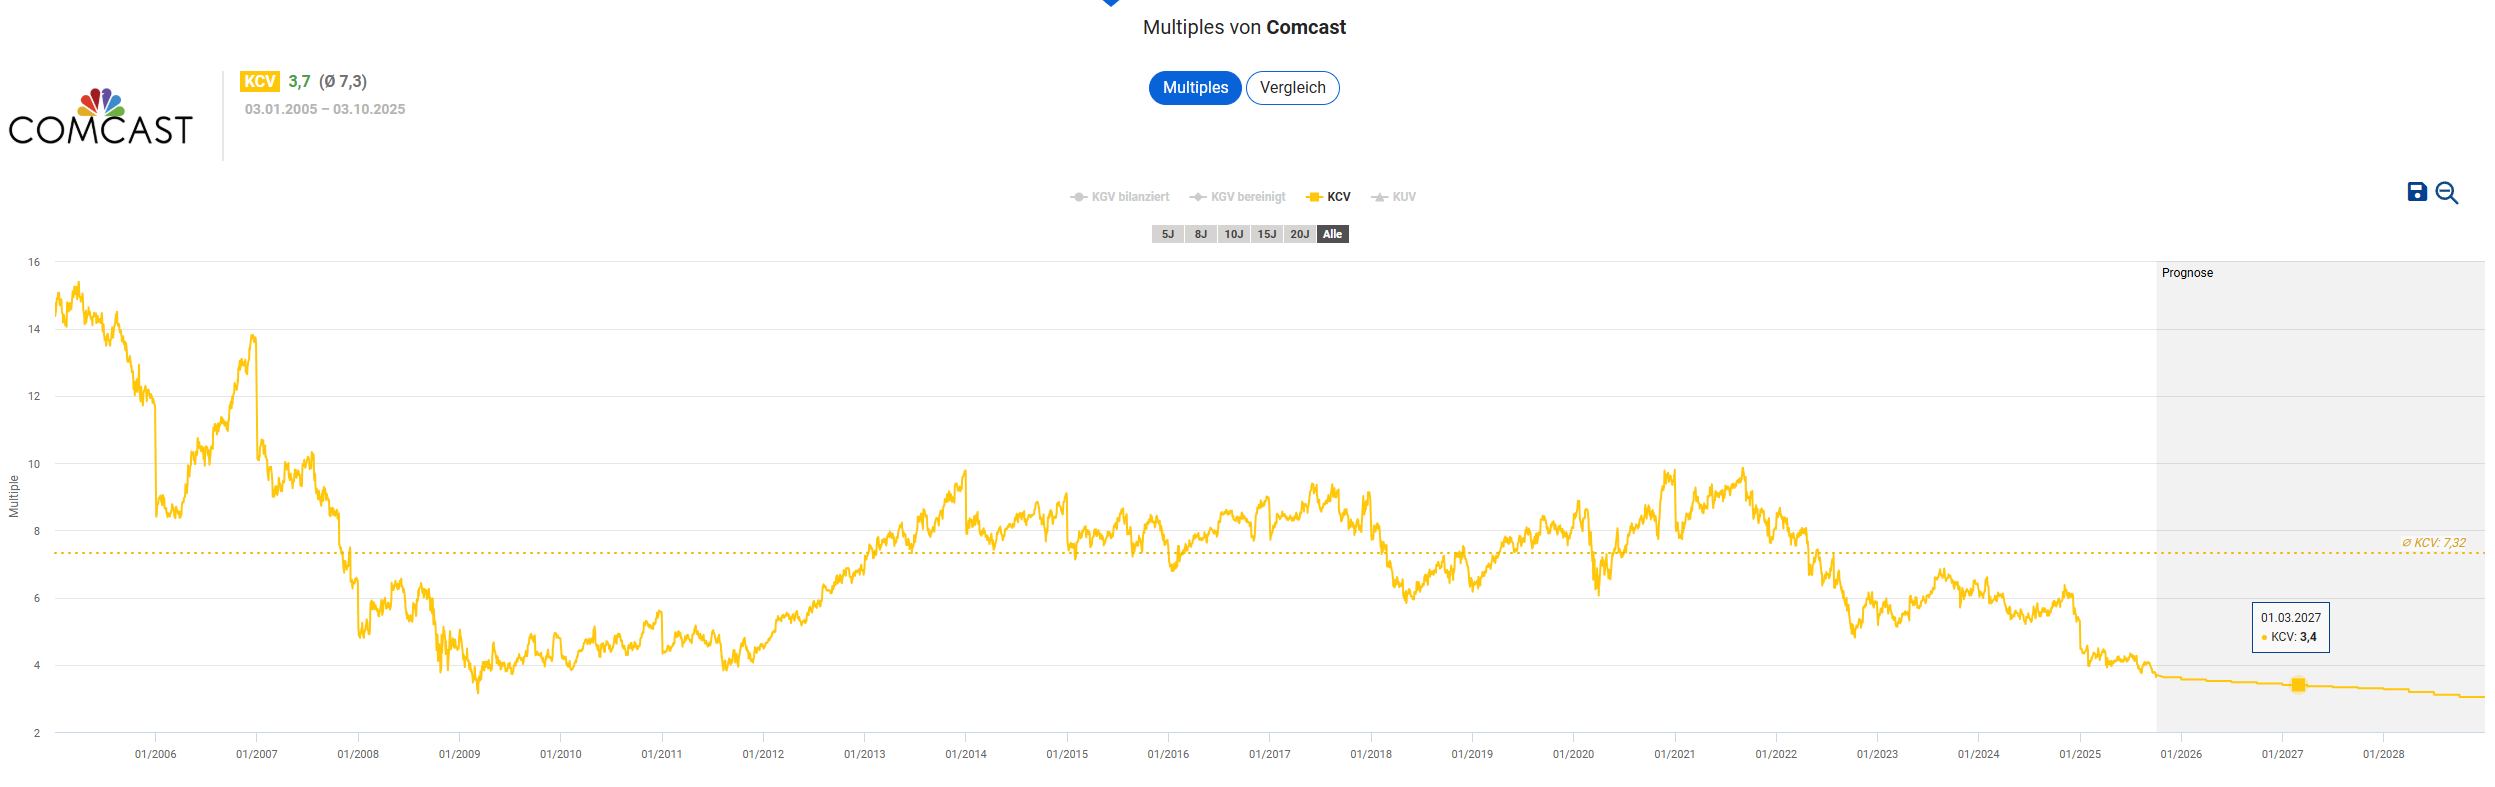Select the 20J time range

pyautogui.click(x=1300, y=234)
